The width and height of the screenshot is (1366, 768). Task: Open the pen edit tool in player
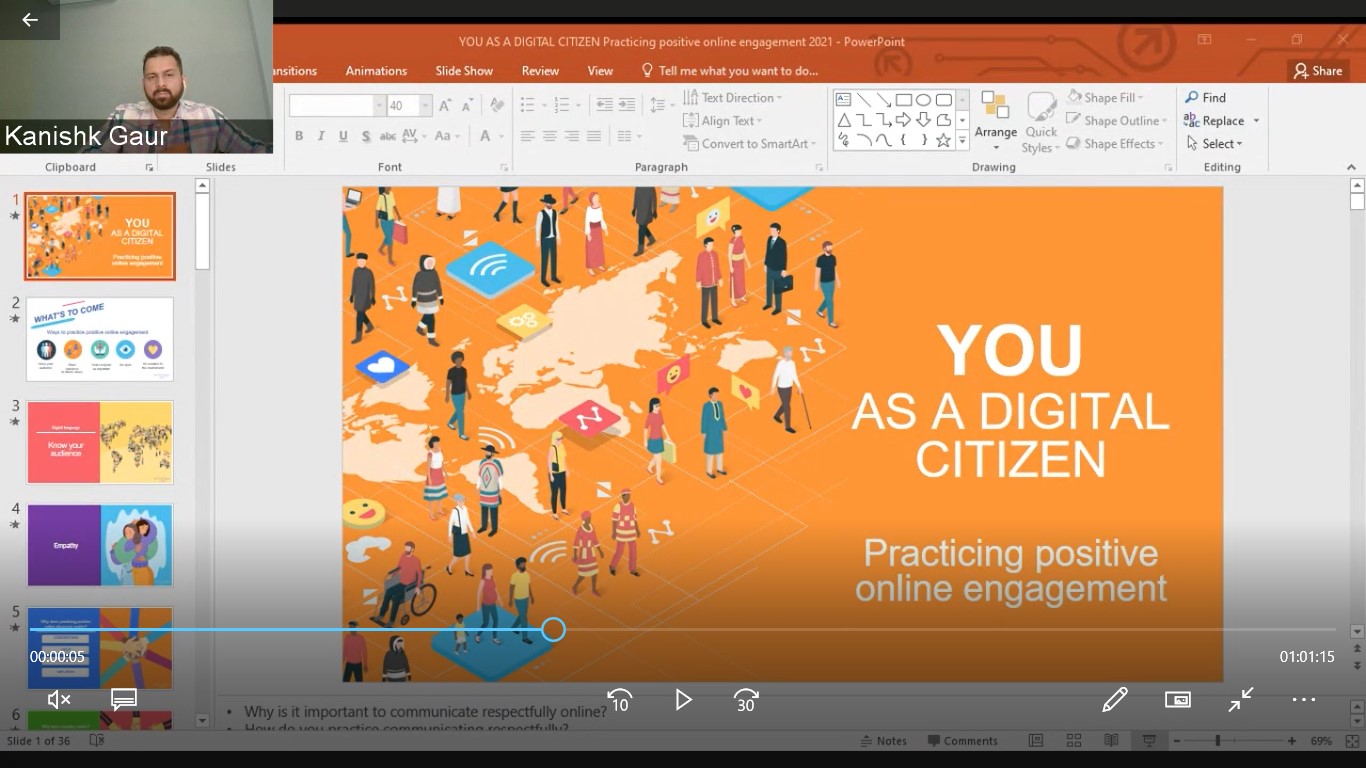[x=1115, y=699]
